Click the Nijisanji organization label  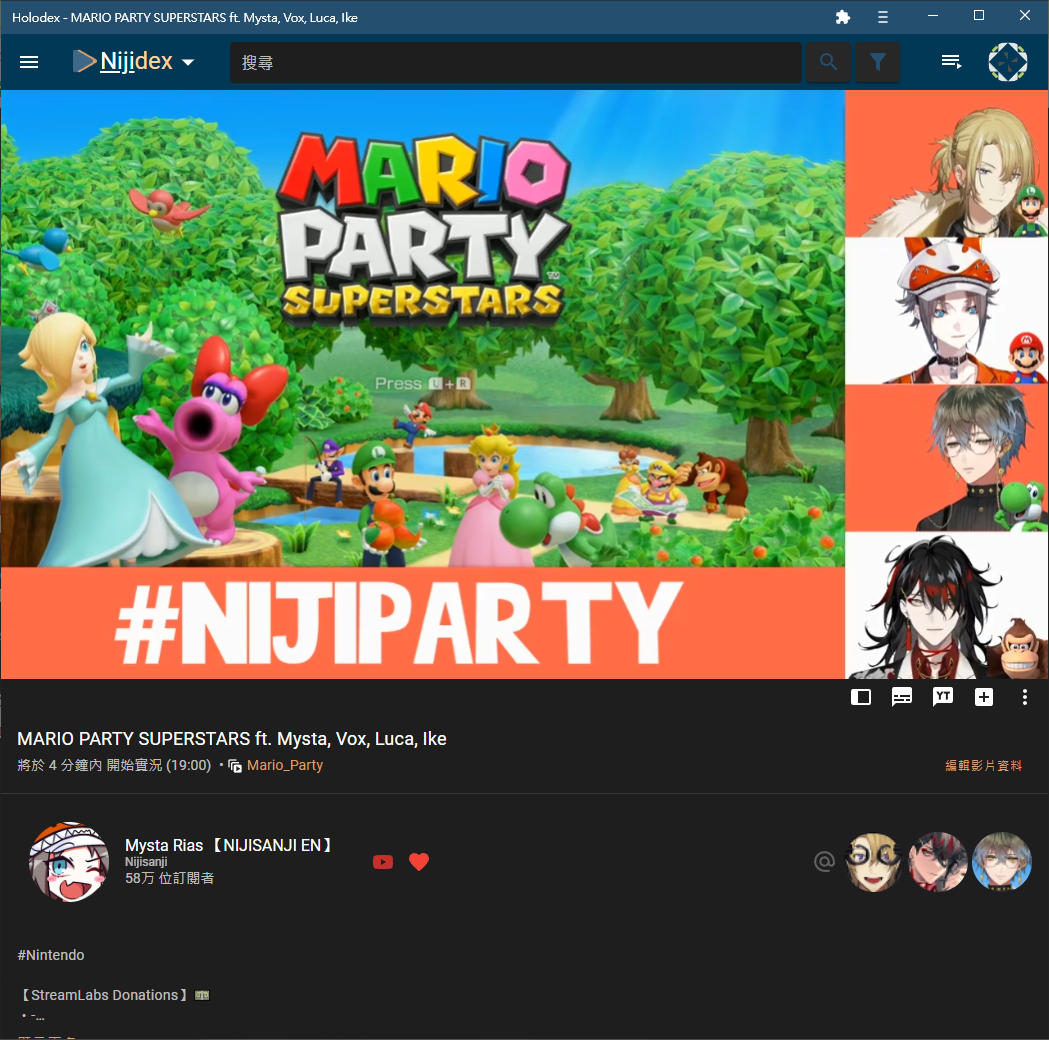click(146, 862)
